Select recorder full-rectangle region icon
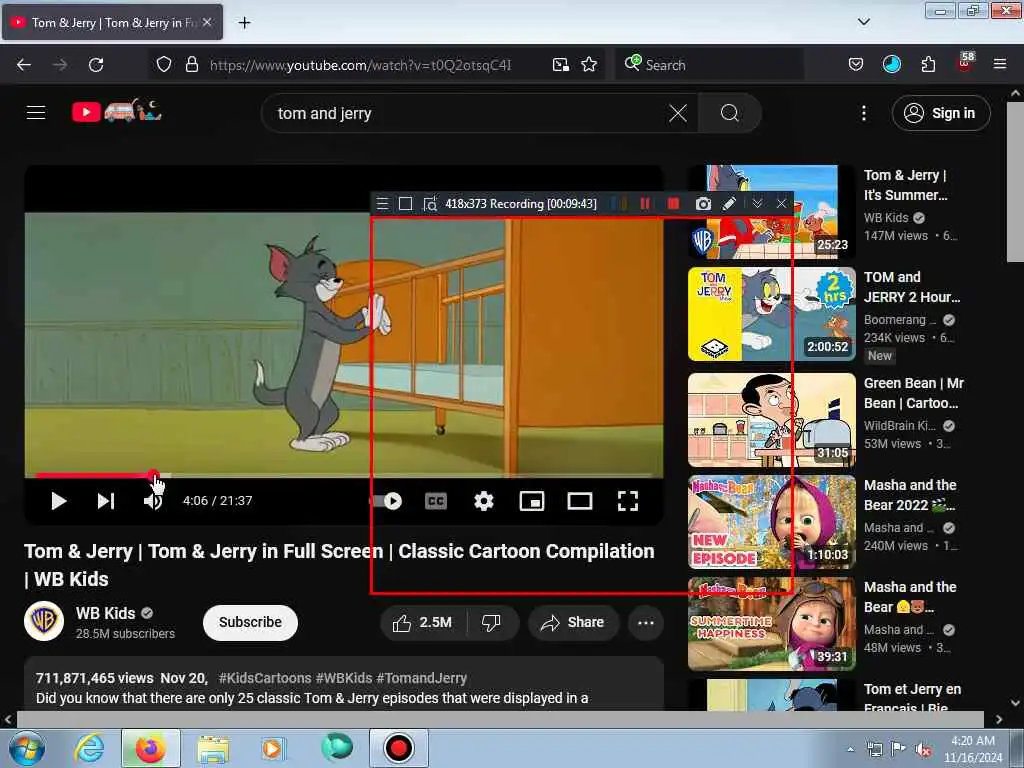This screenshot has height=768, width=1024. pyautogui.click(x=405, y=204)
